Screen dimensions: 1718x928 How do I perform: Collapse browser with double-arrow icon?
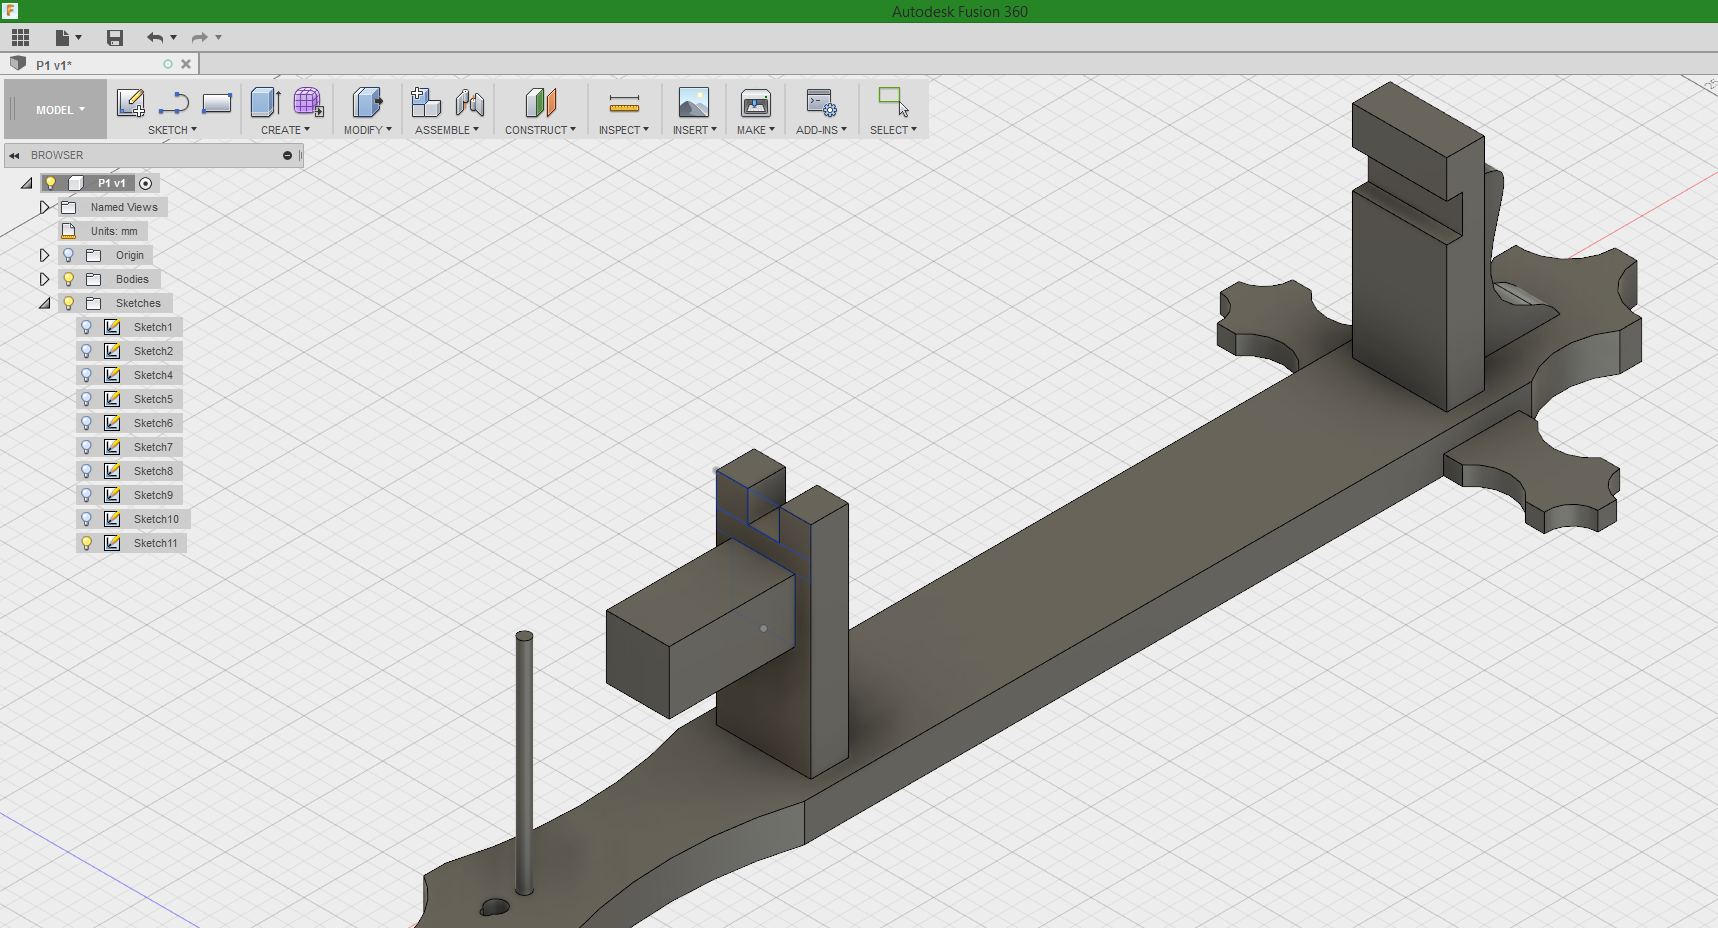[x=14, y=156]
